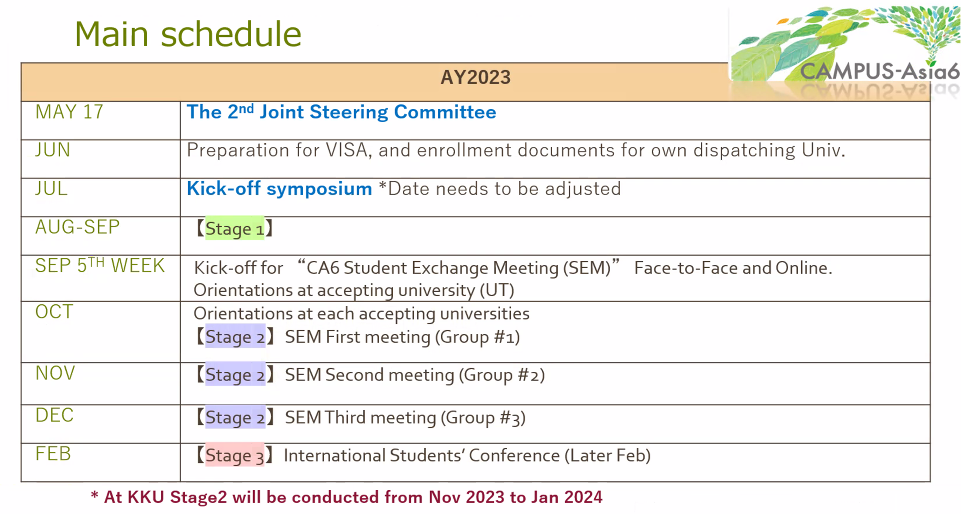
Task: Click the Main schedule title
Action: click(188, 34)
